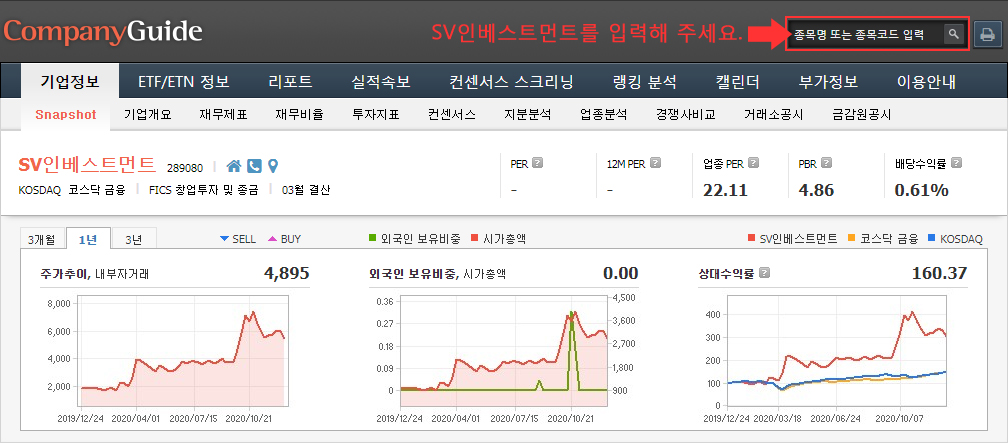1008x443 pixels.
Task: Open the ETF/ETN 정보 menu
Action: tap(184, 82)
